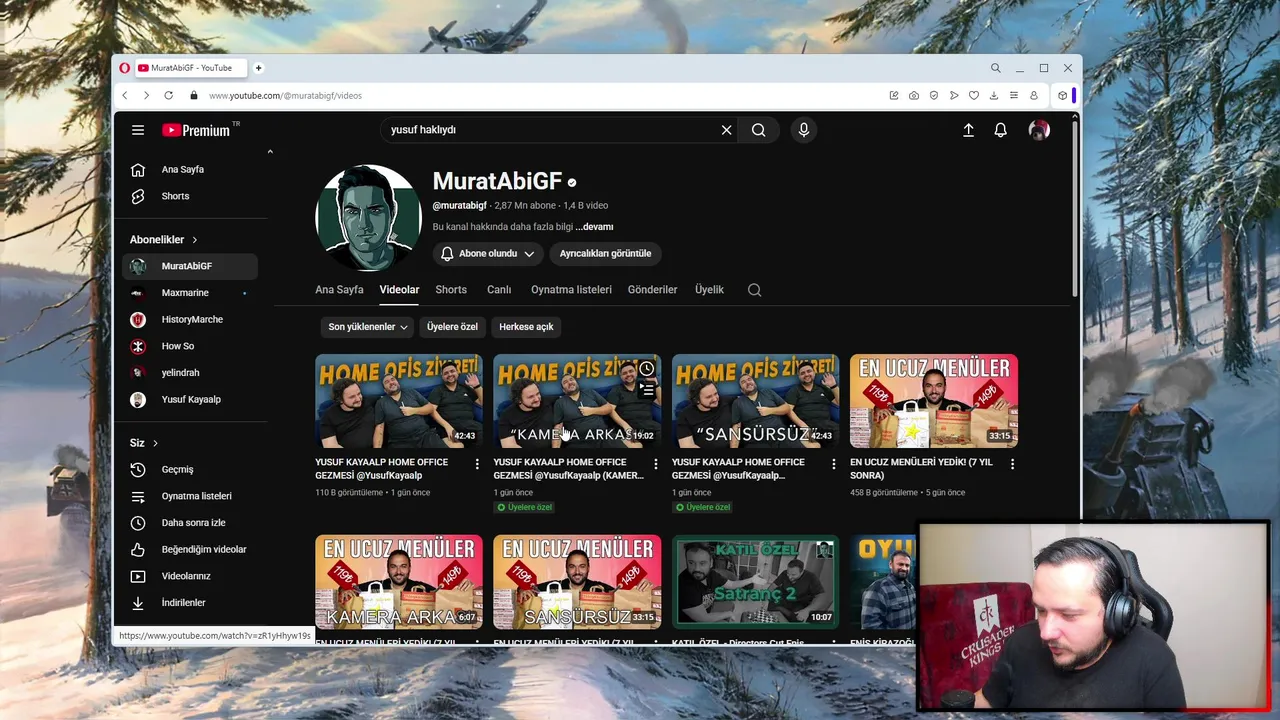This screenshot has height=720, width=1280.
Task: Click the heart bookmark icon in address bar
Action: click(x=974, y=95)
